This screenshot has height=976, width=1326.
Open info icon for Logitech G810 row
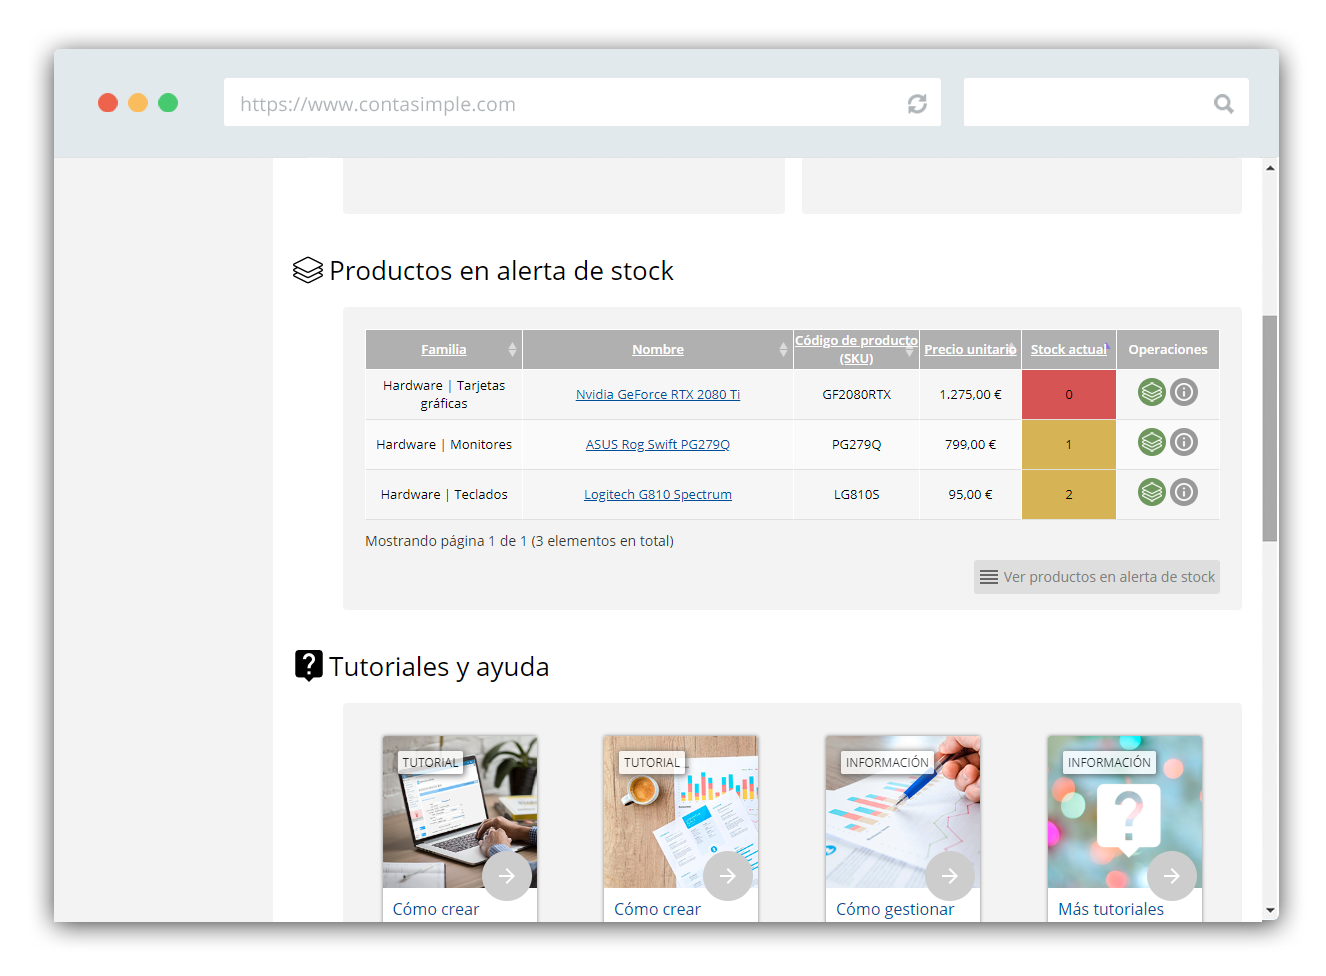coord(1184,492)
